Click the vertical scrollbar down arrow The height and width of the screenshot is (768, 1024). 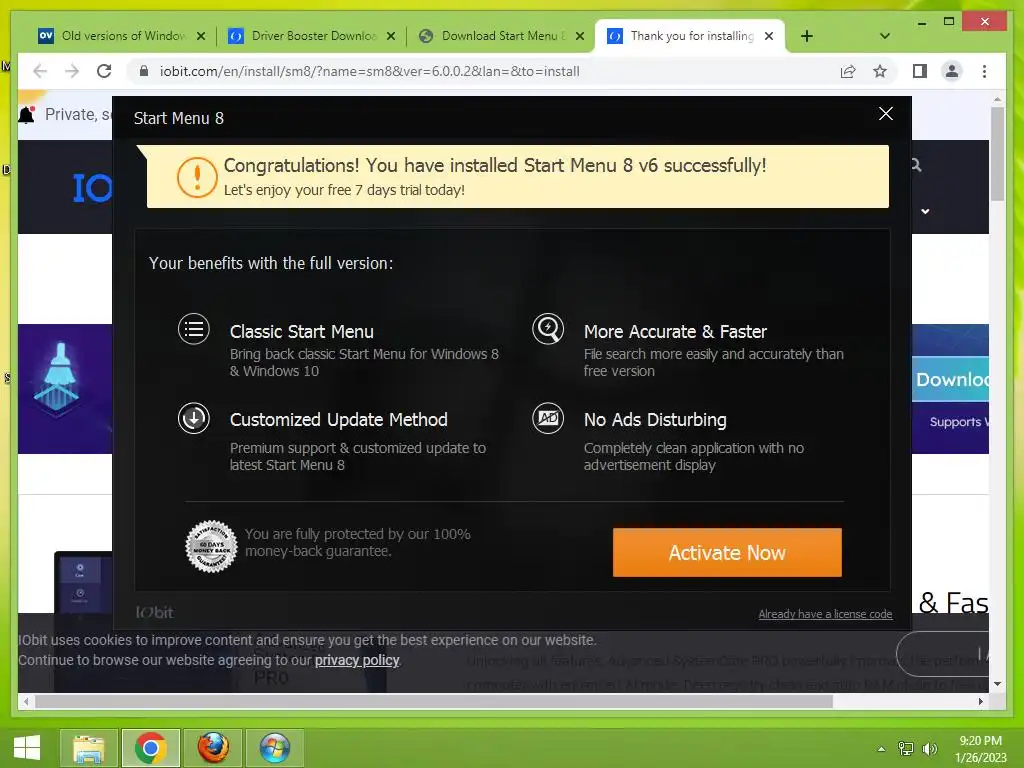point(997,684)
